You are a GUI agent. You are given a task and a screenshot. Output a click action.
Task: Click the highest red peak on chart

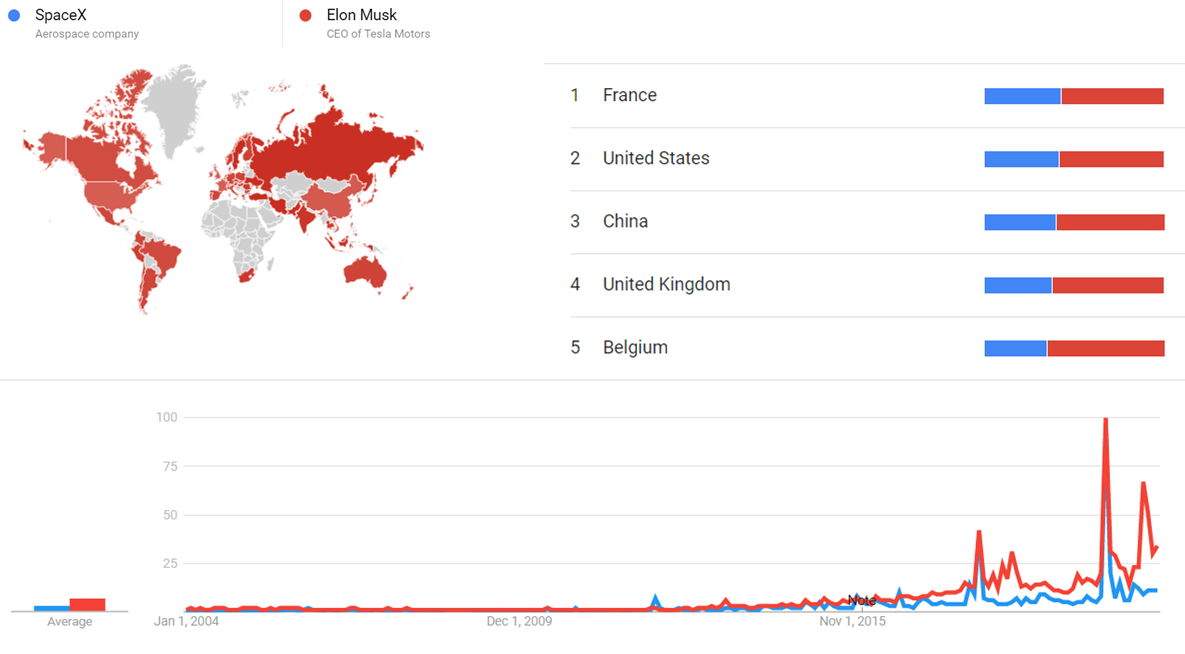(x=1105, y=420)
